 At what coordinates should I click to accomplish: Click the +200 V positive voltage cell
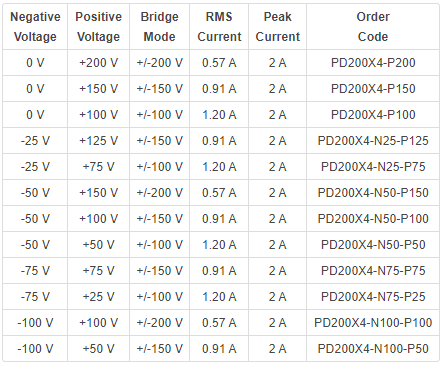(x=98, y=63)
